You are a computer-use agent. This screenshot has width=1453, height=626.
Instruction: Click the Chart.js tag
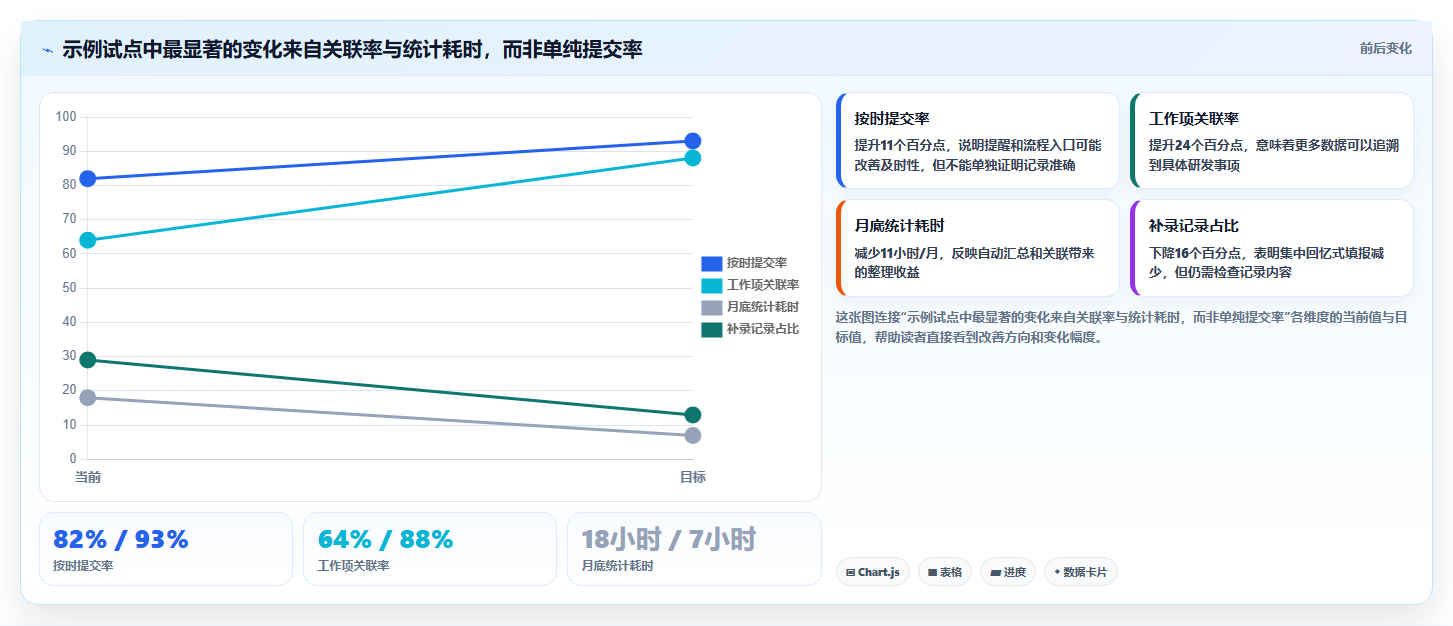(x=872, y=572)
